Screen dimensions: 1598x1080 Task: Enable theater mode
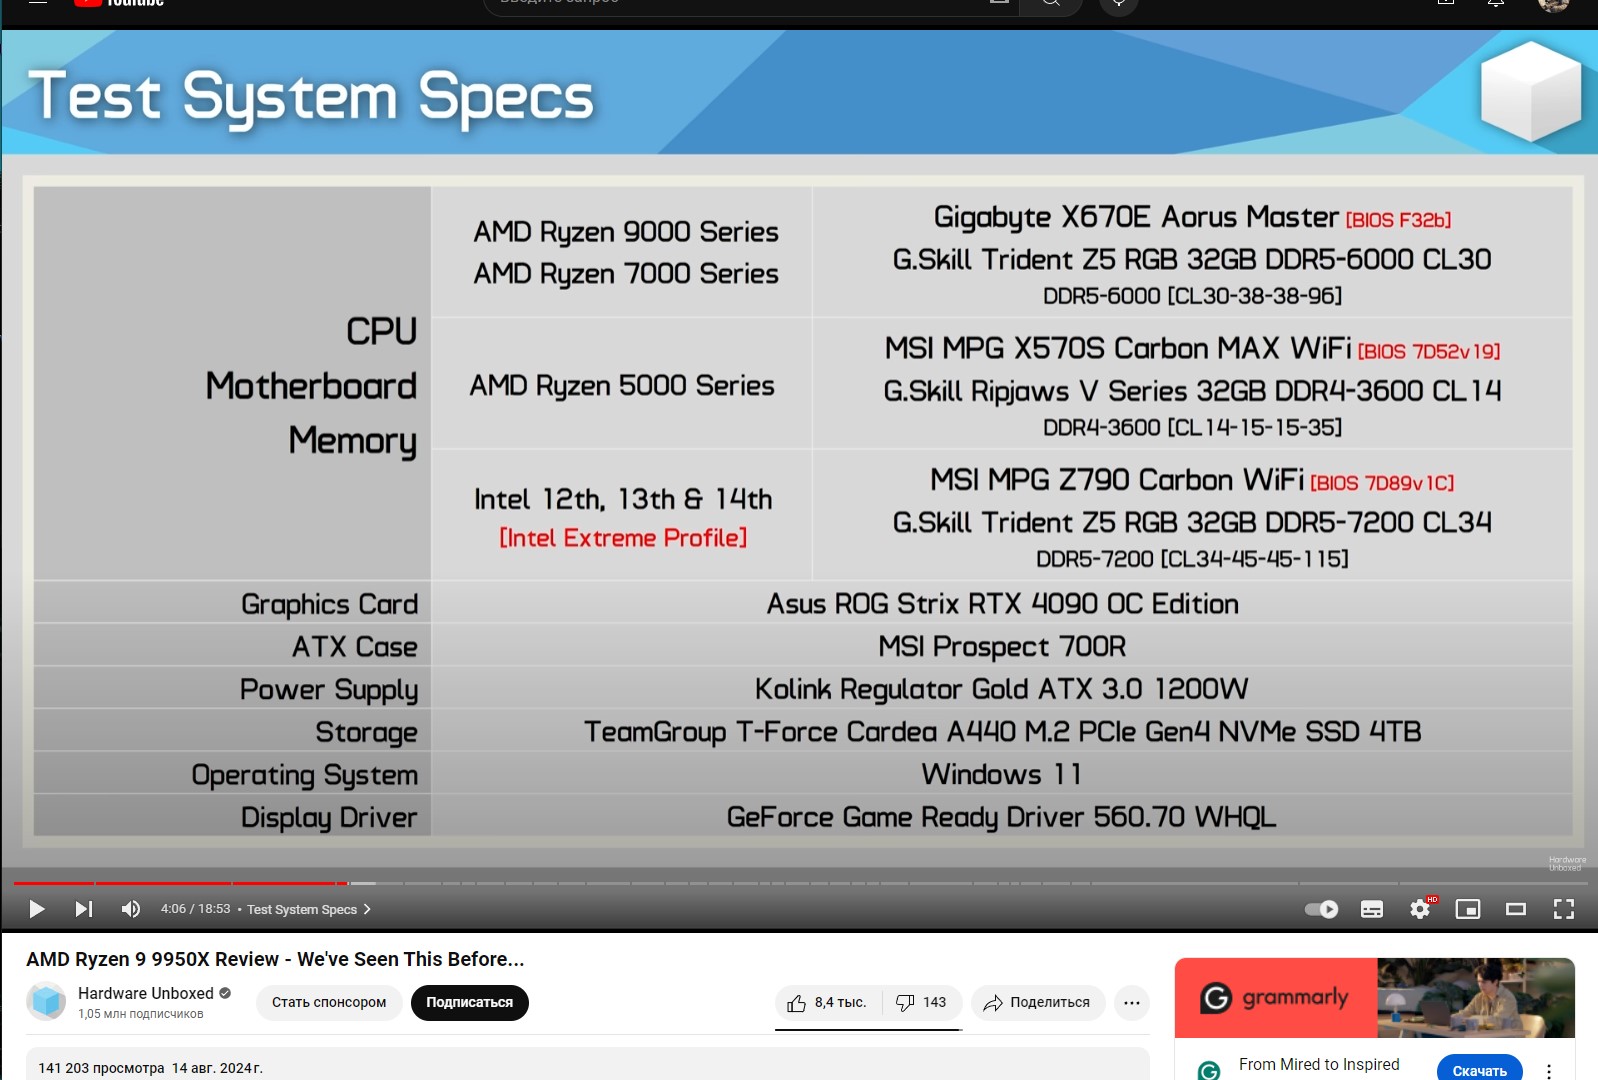point(1516,909)
